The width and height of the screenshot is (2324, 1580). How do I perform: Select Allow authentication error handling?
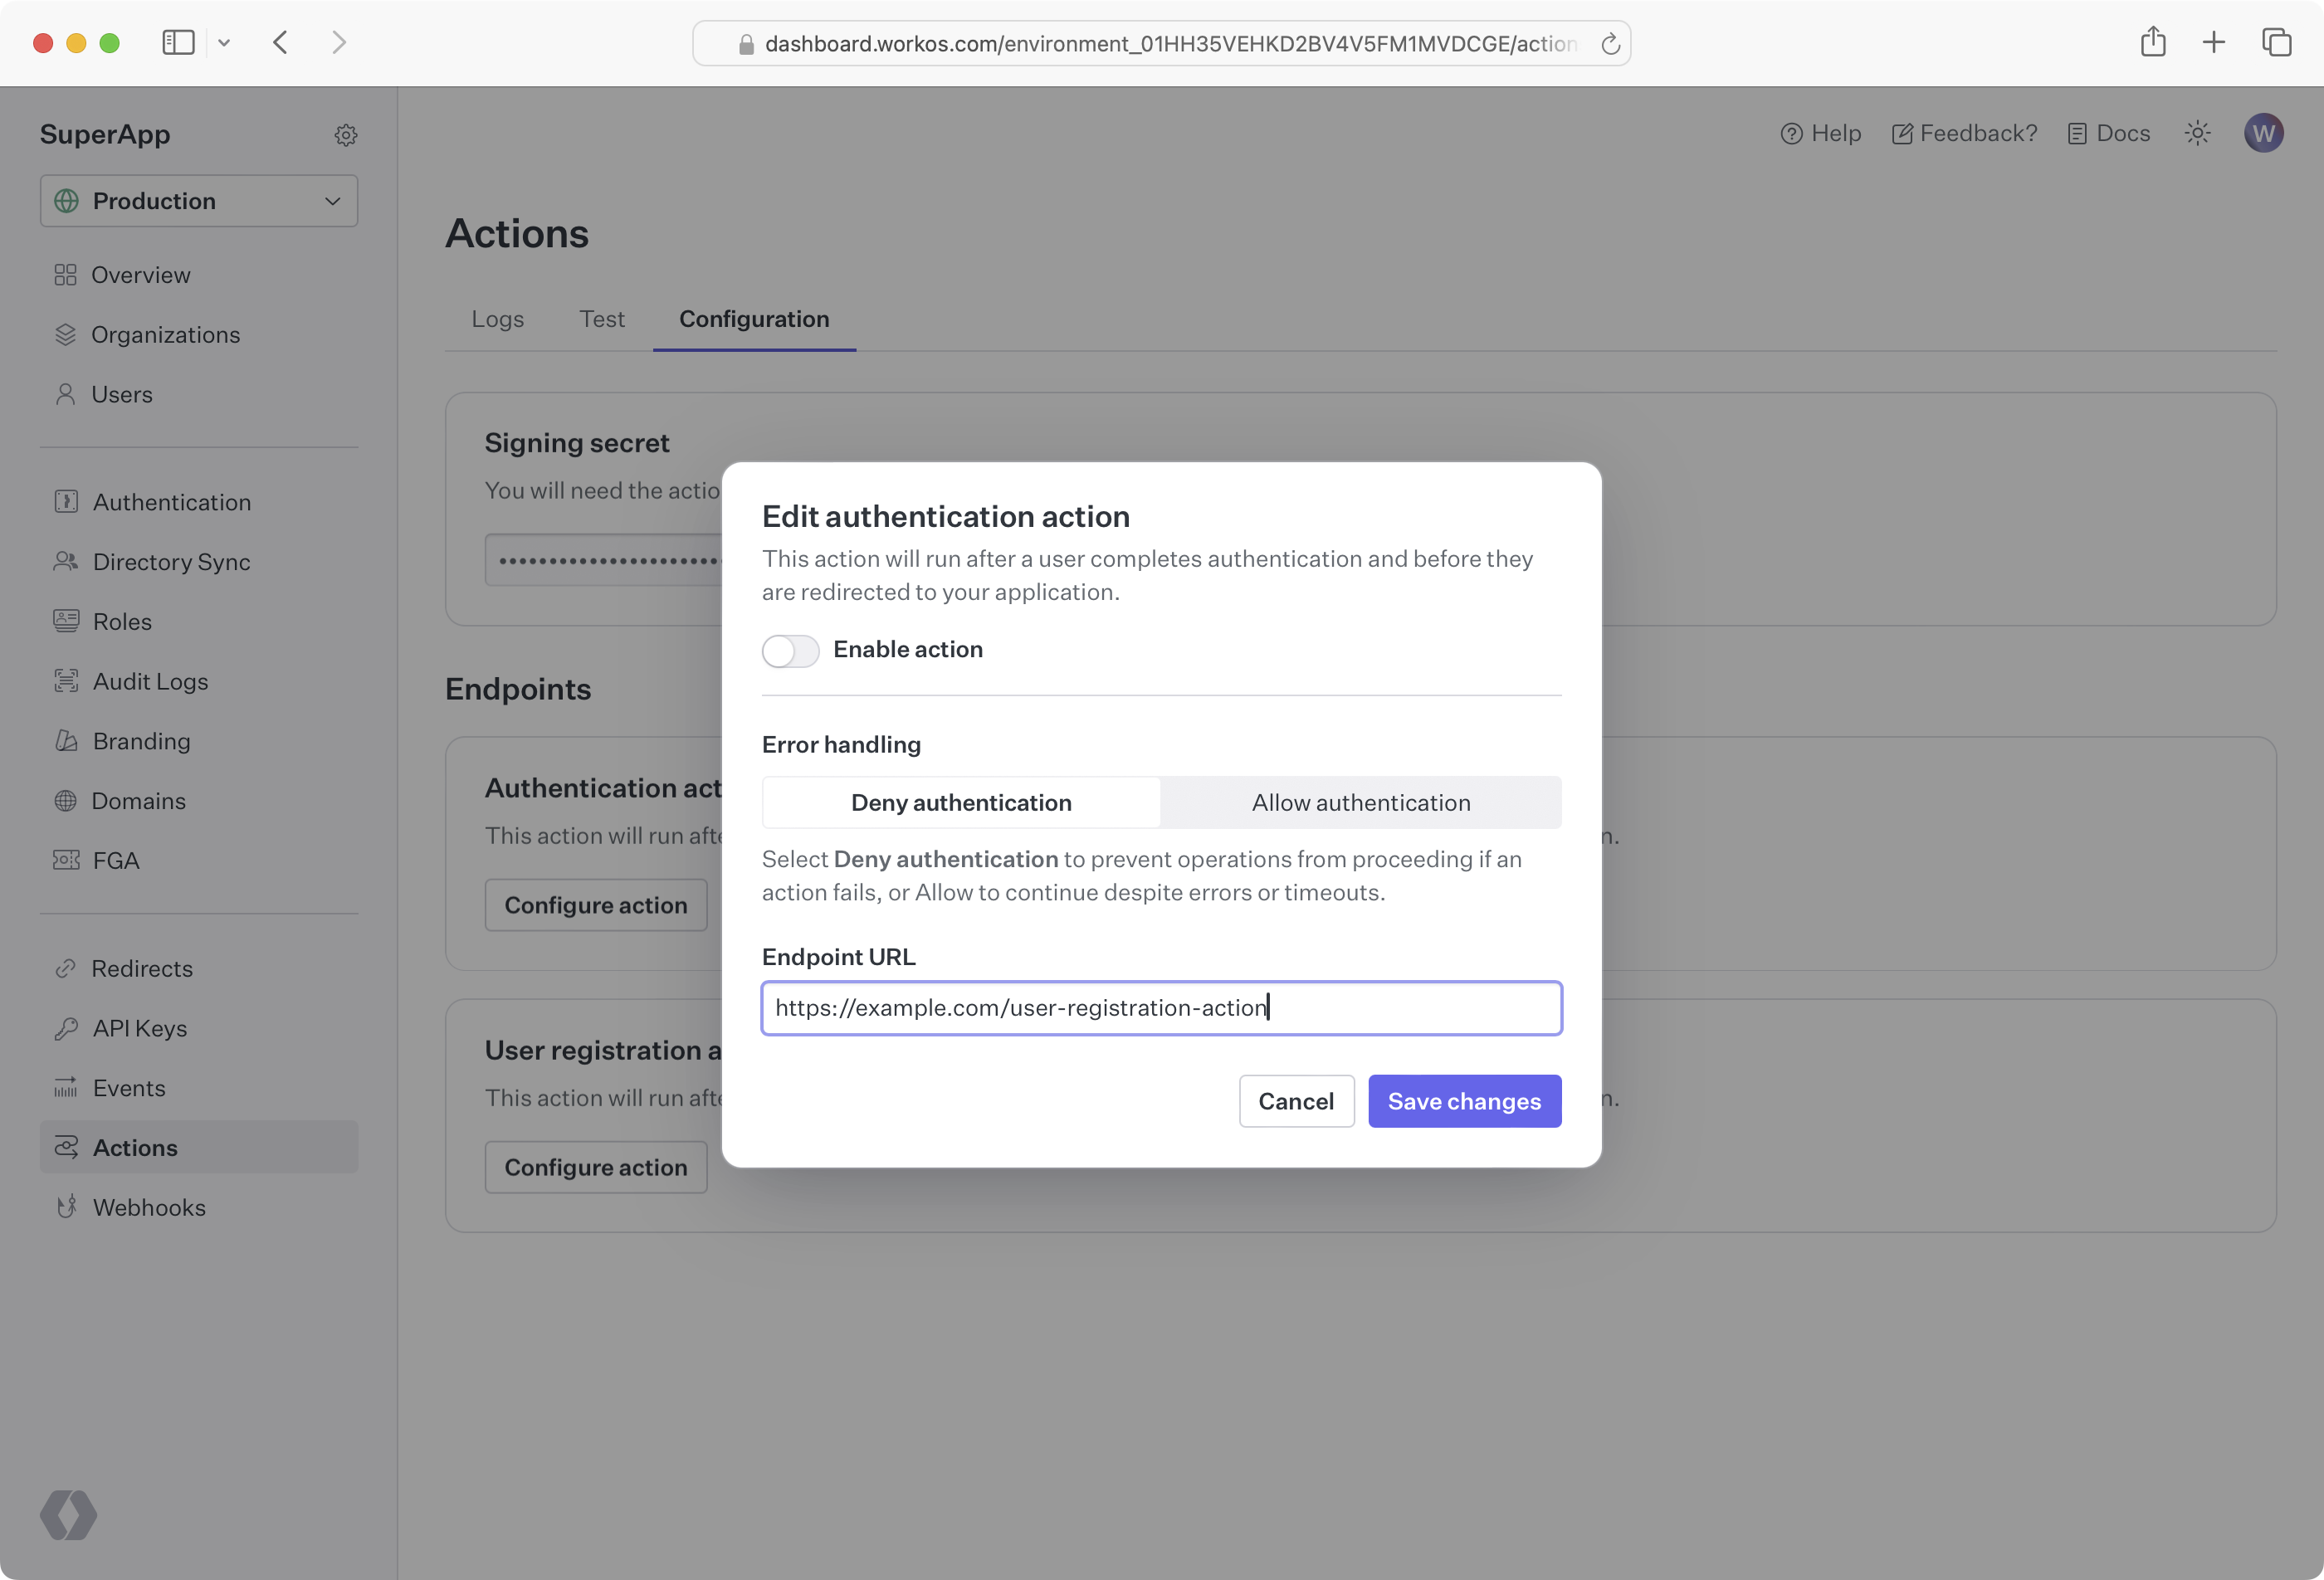click(x=1360, y=802)
